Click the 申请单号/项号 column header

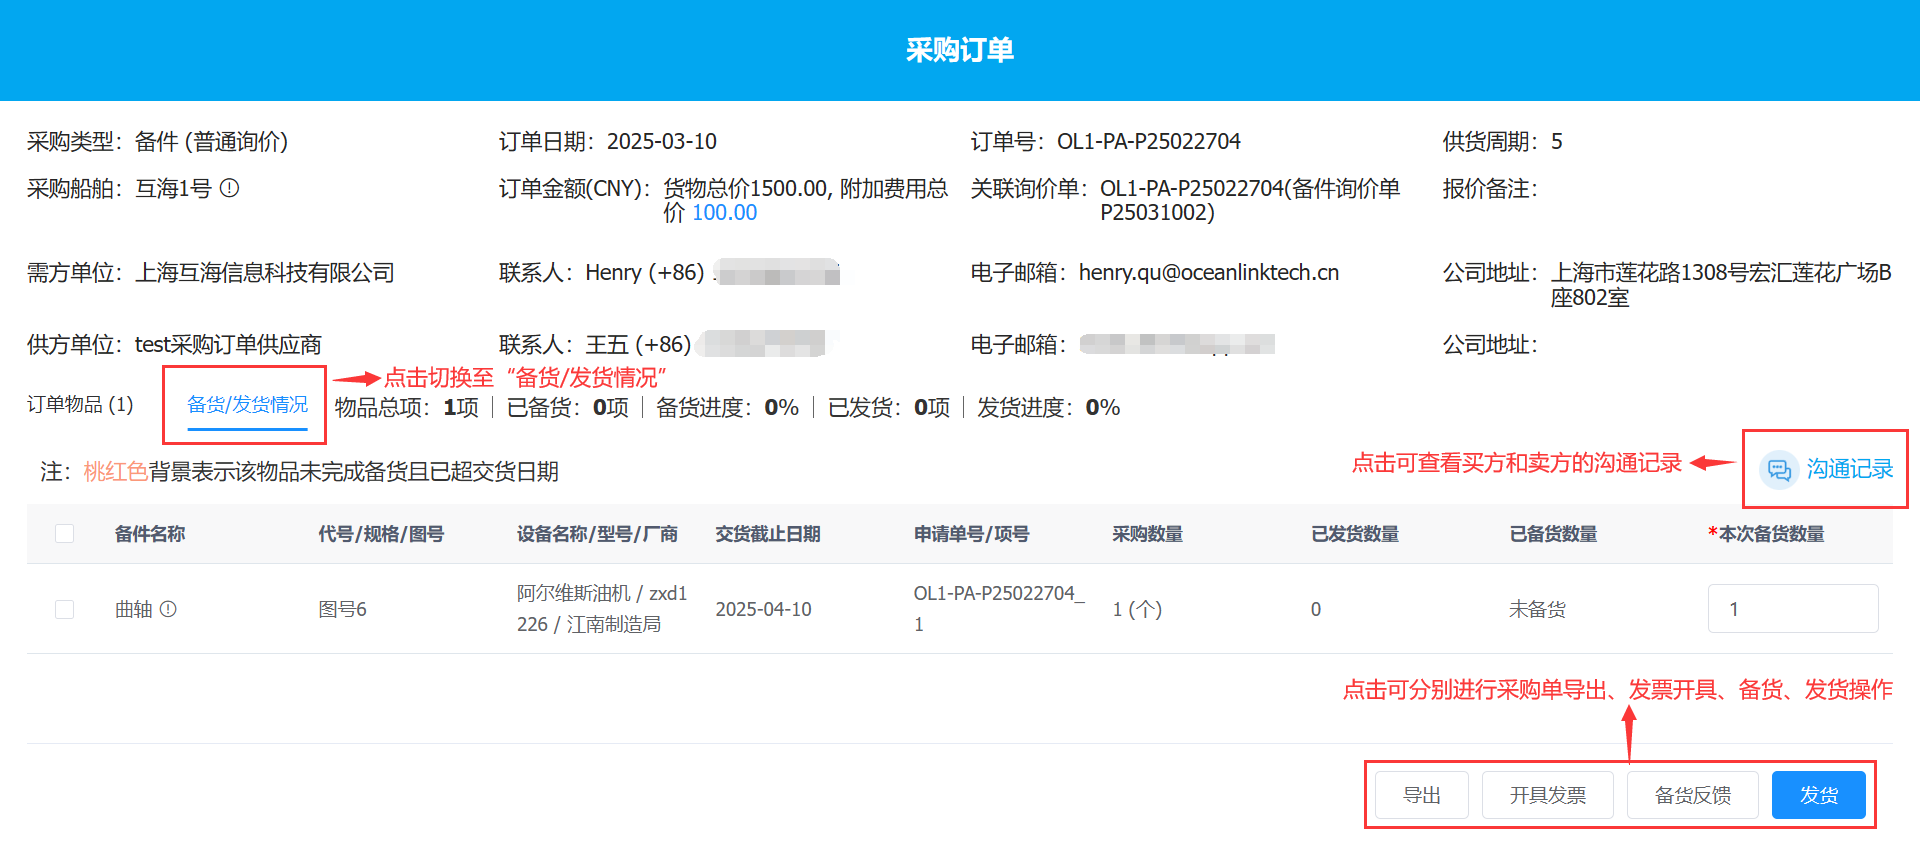click(971, 534)
